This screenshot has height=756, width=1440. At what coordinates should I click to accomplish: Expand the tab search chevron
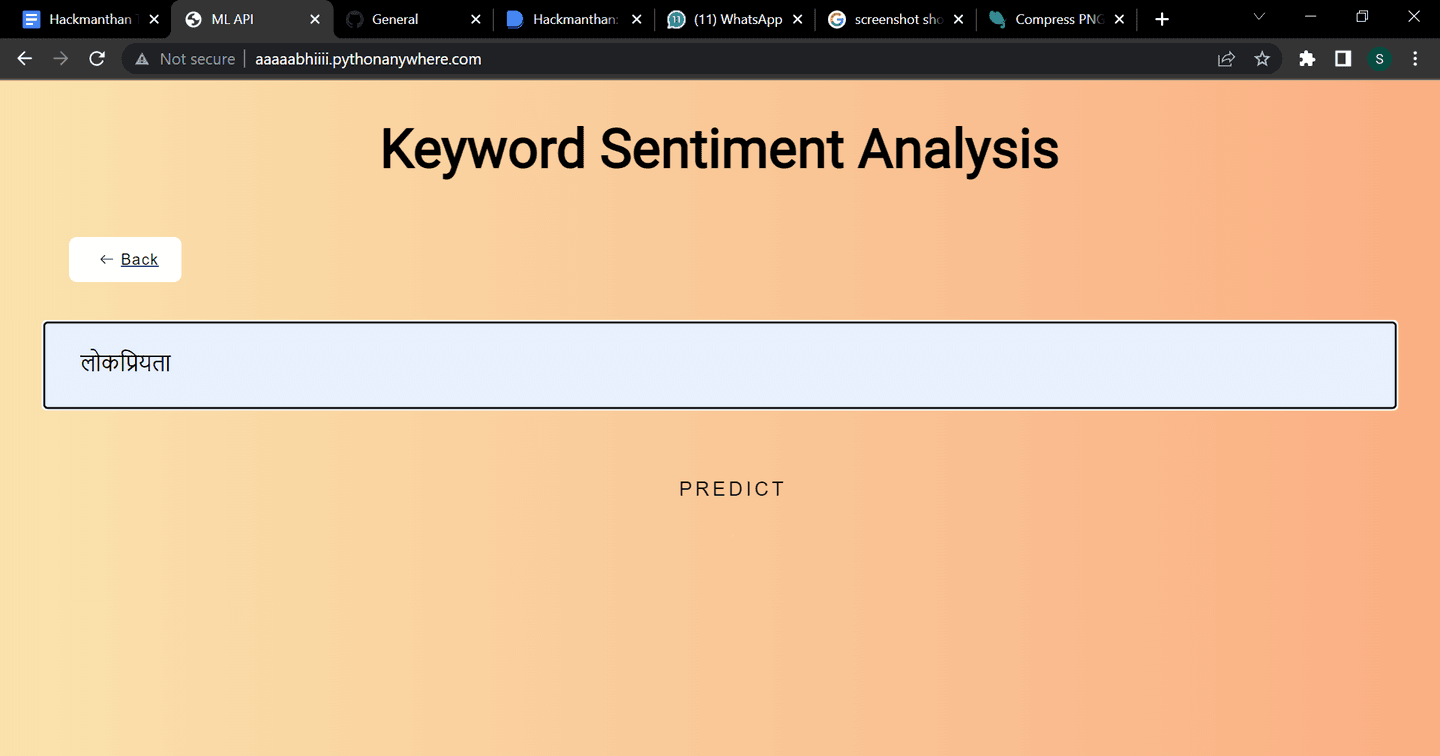coord(1259,17)
